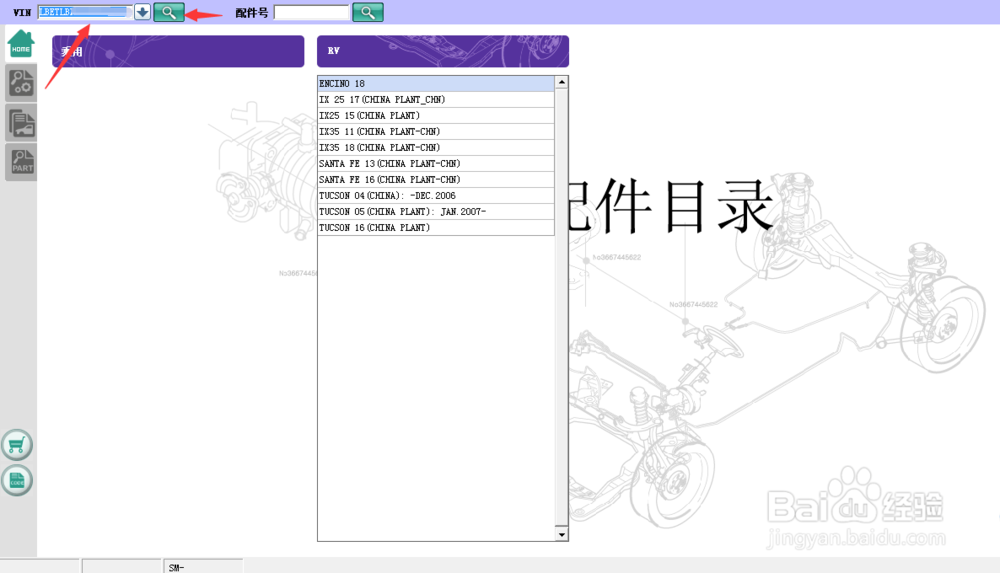The width and height of the screenshot is (1000, 573).
Task: Open the PART search sidebar icon
Action: click(x=21, y=162)
